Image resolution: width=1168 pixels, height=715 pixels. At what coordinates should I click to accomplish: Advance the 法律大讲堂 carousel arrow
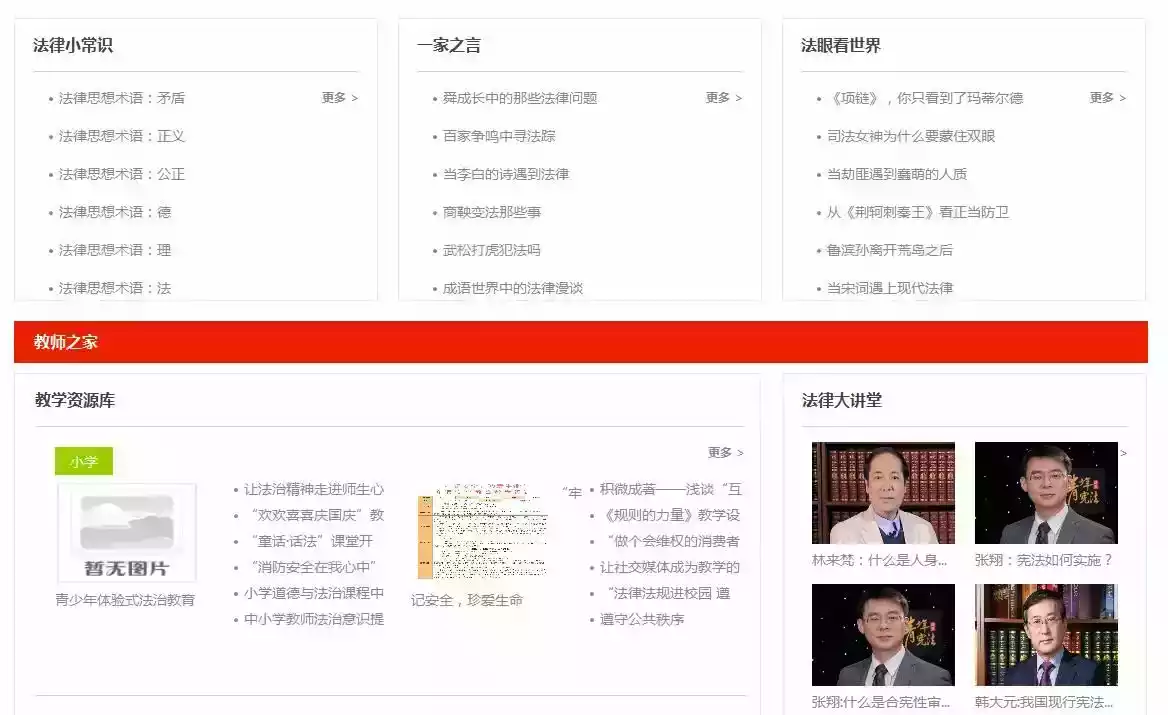pos(1124,453)
